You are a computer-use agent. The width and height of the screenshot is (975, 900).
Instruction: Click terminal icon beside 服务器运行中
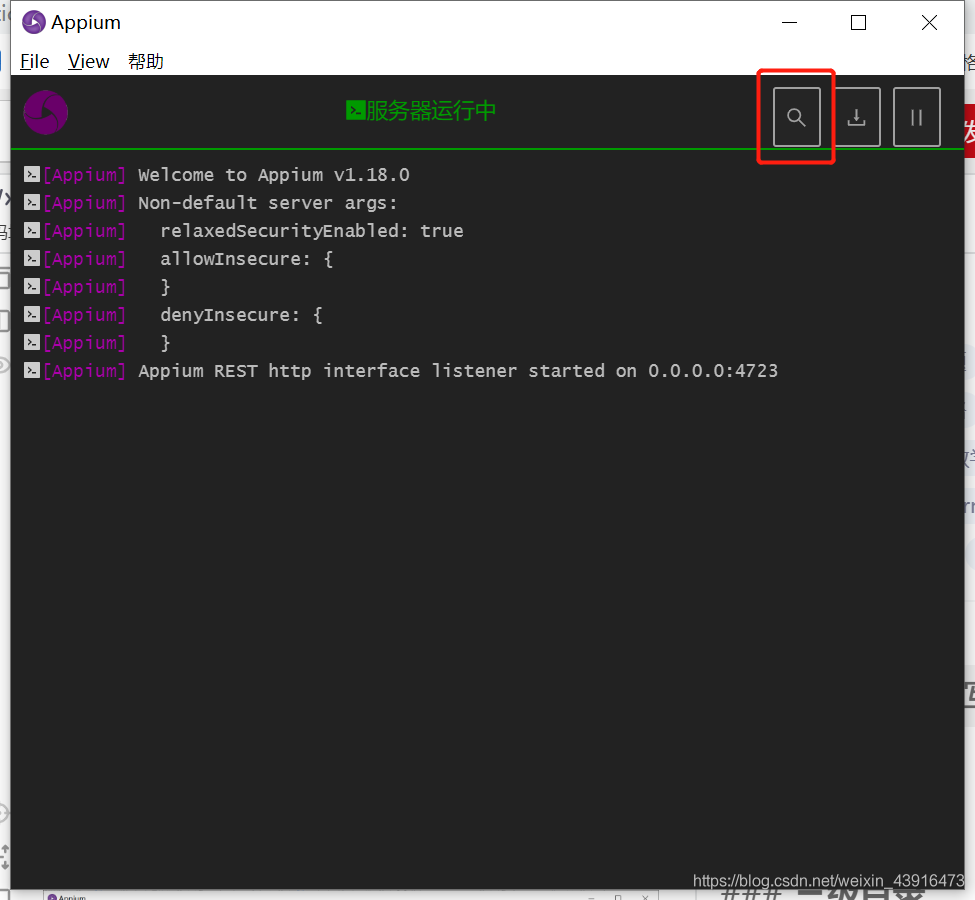click(x=356, y=111)
